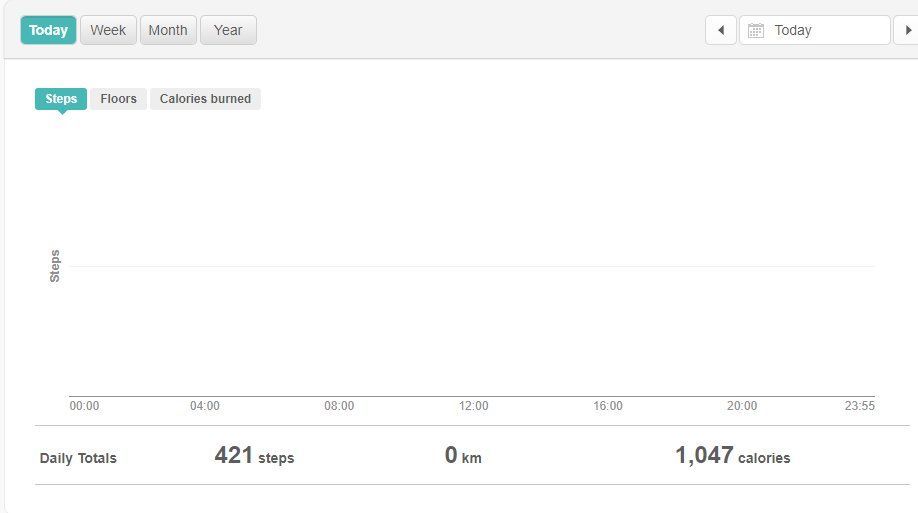Click the previous day arrow icon
This screenshot has height=513, width=918.
tap(721, 30)
